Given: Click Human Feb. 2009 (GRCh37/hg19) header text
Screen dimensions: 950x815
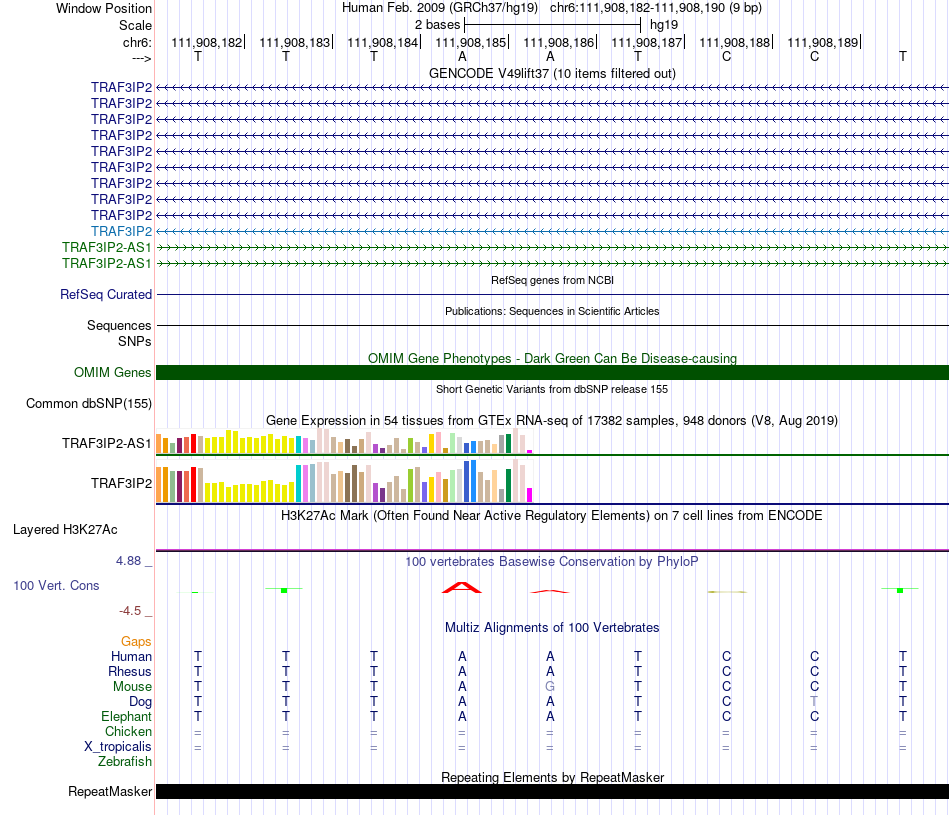Looking at the screenshot, I should [440, 8].
